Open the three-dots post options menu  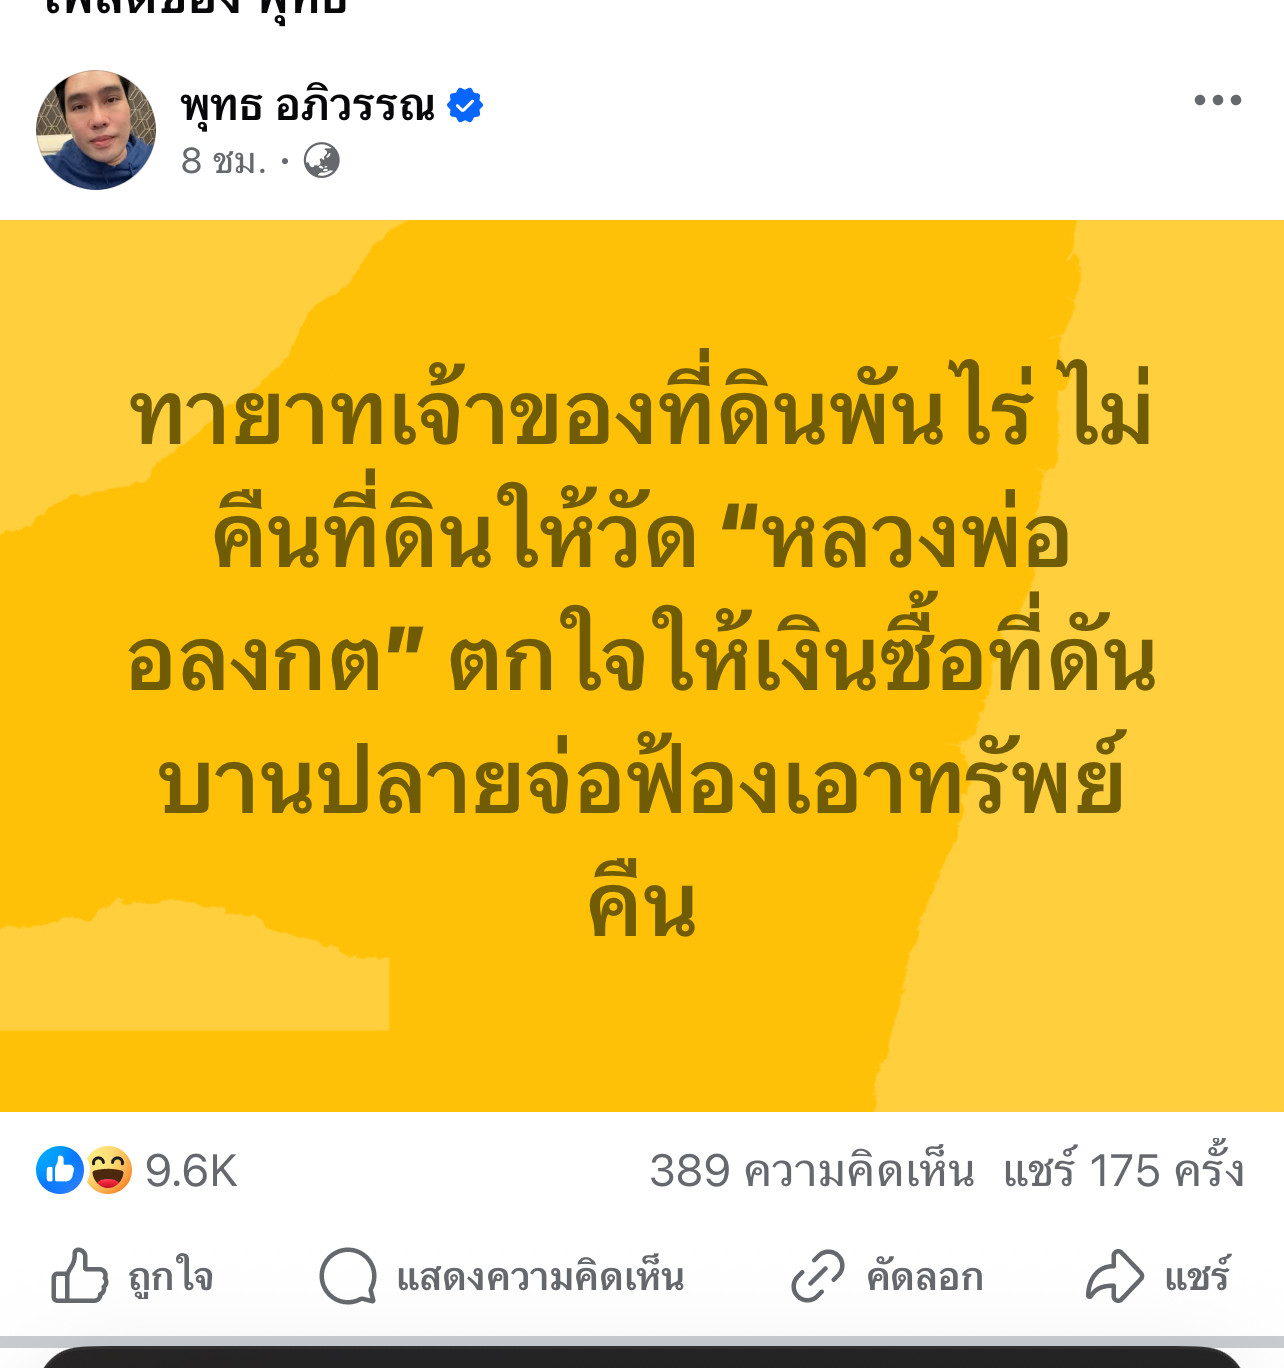pos(1218,100)
